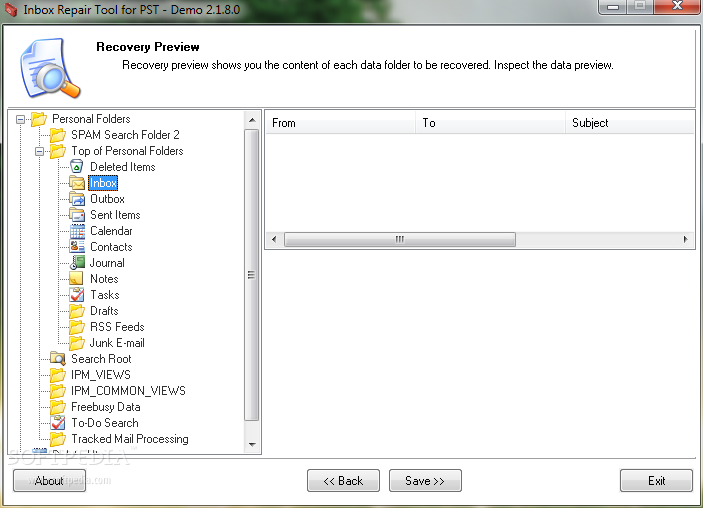Image resolution: width=703 pixels, height=508 pixels.
Task: Click the Journal book icon
Action: click(77, 263)
